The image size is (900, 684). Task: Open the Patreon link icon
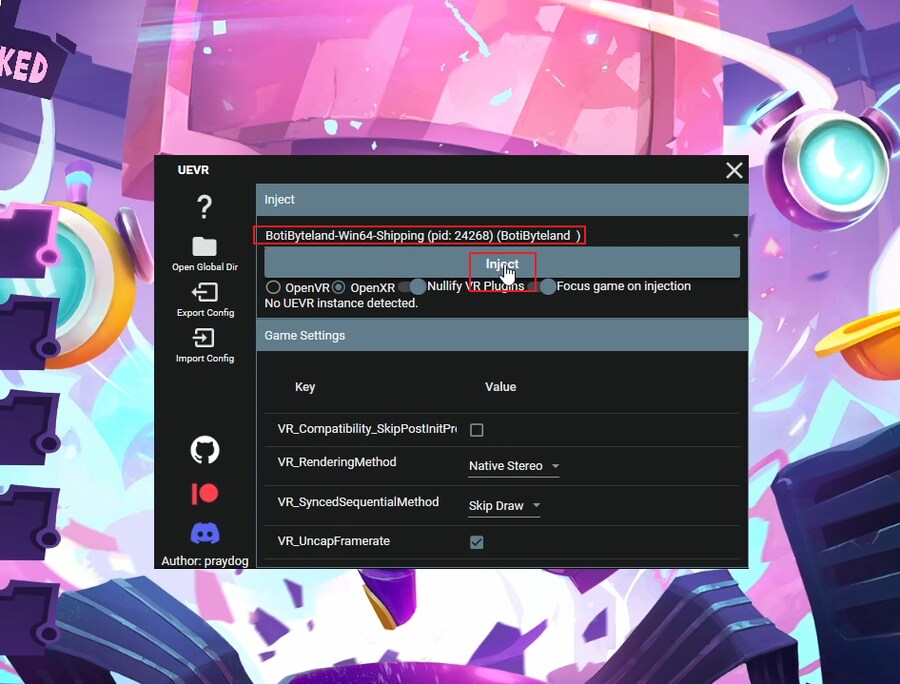coord(204,493)
